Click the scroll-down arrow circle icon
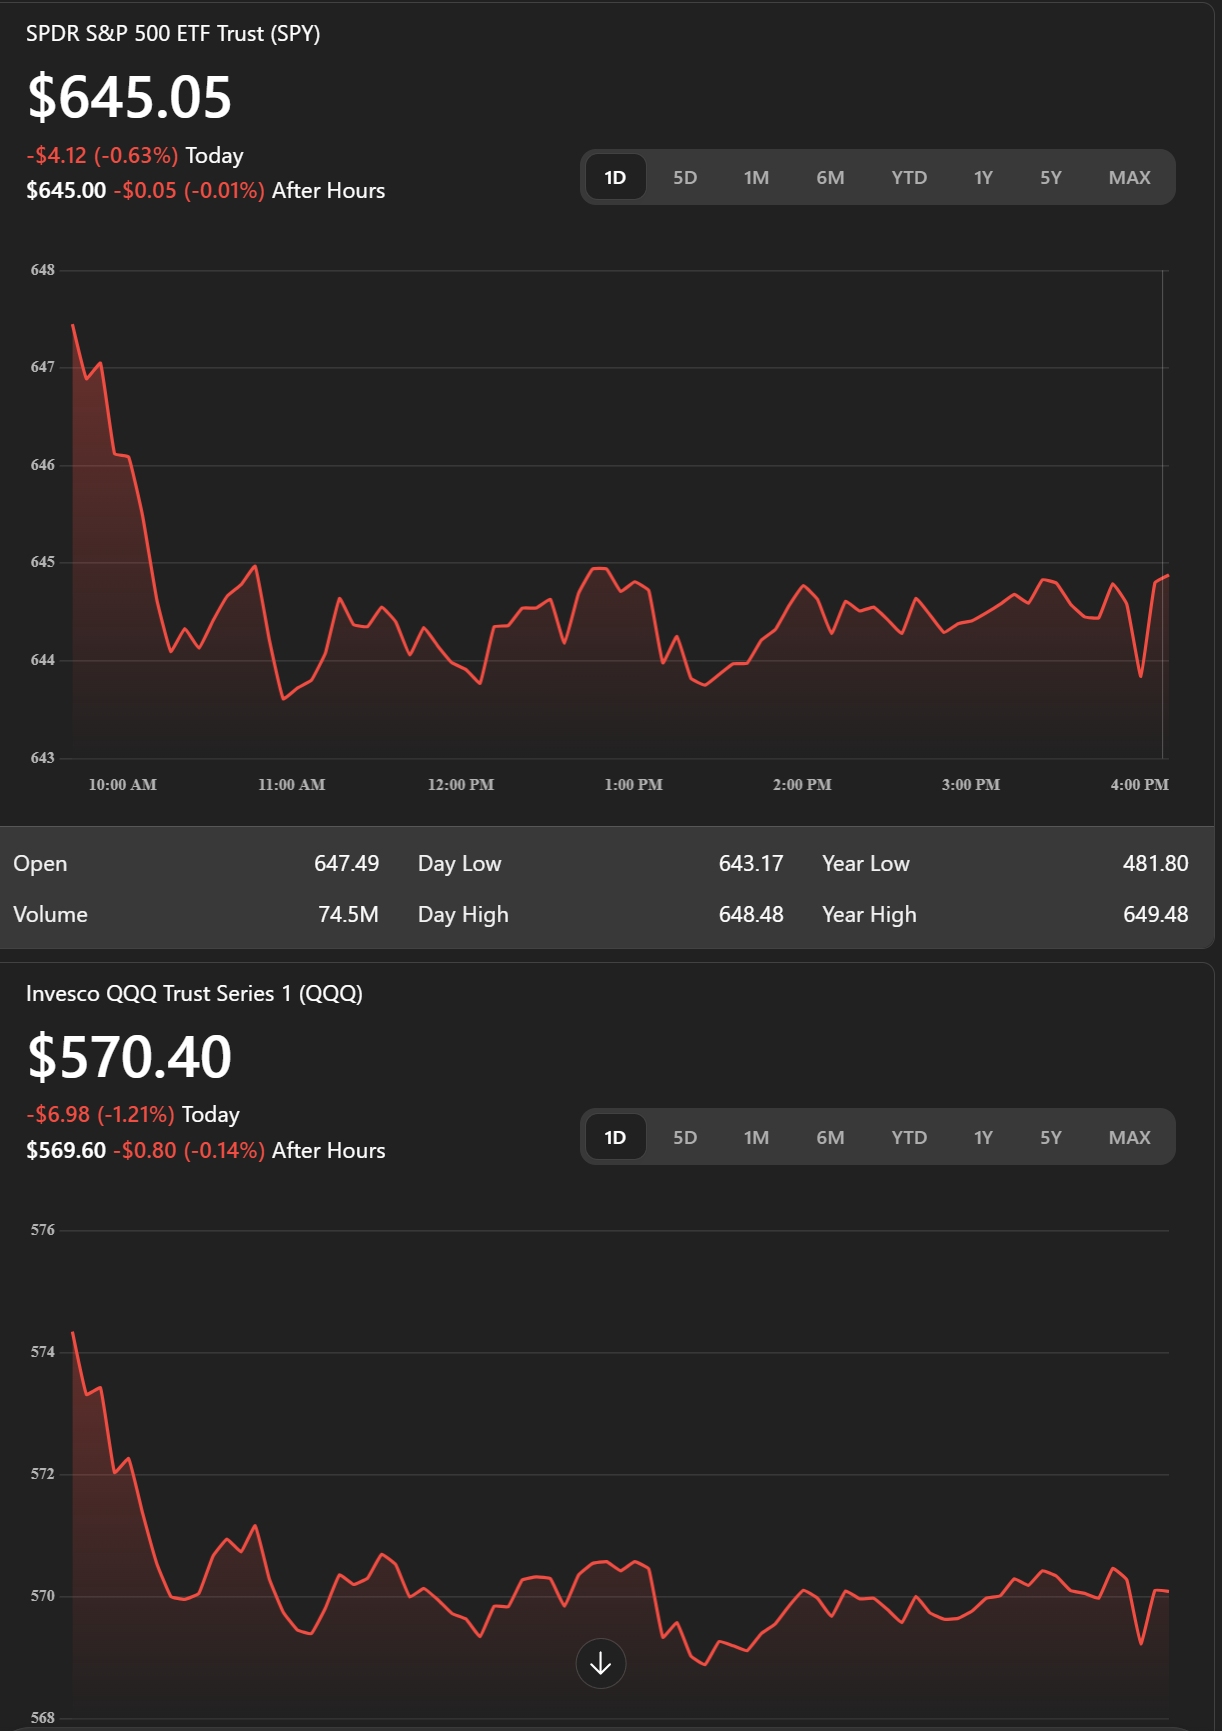This screenshot has height=1731, width=1222. (x=601, y=1663)
